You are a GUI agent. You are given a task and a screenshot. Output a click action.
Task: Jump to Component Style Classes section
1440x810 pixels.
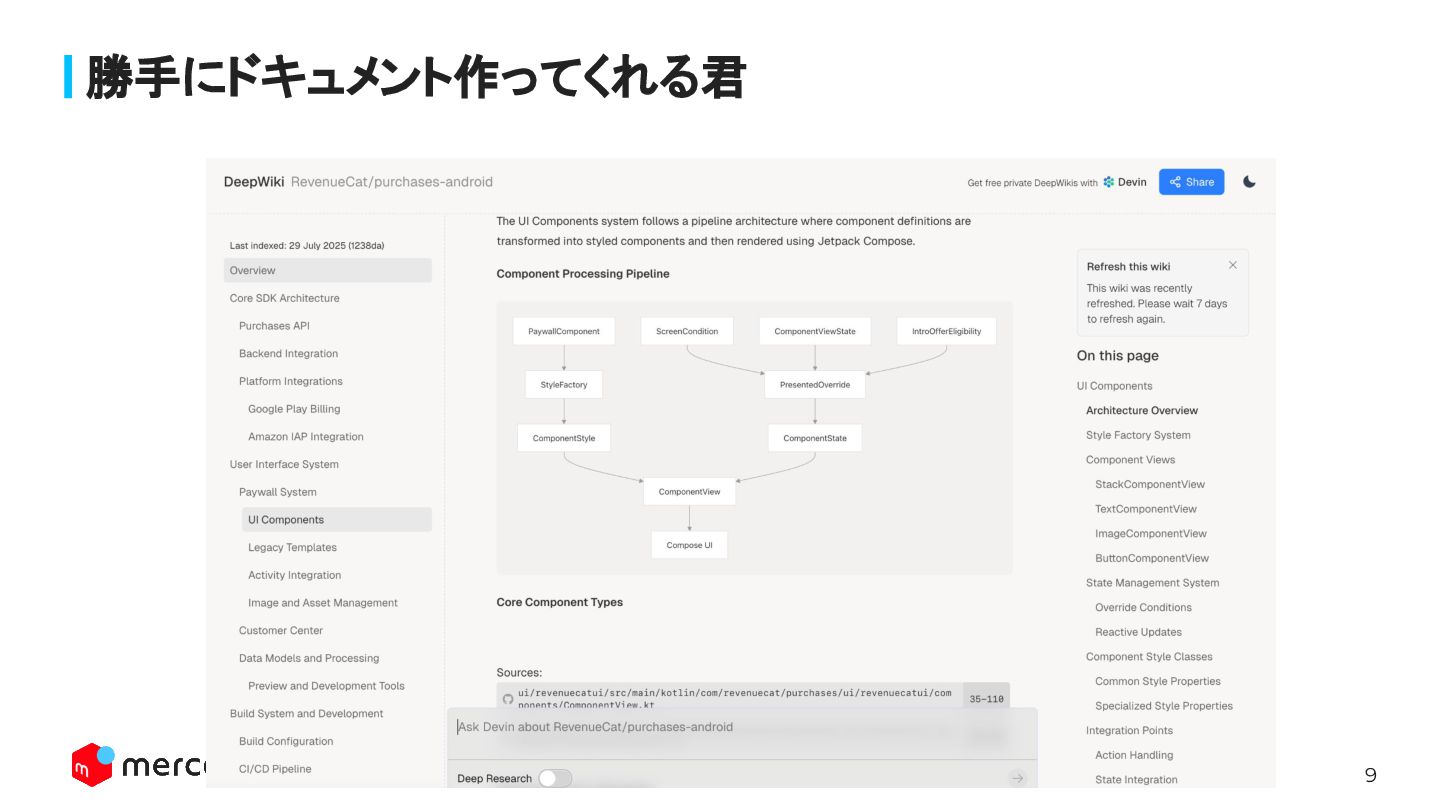pyautogui.click(x=1149, y=657)
